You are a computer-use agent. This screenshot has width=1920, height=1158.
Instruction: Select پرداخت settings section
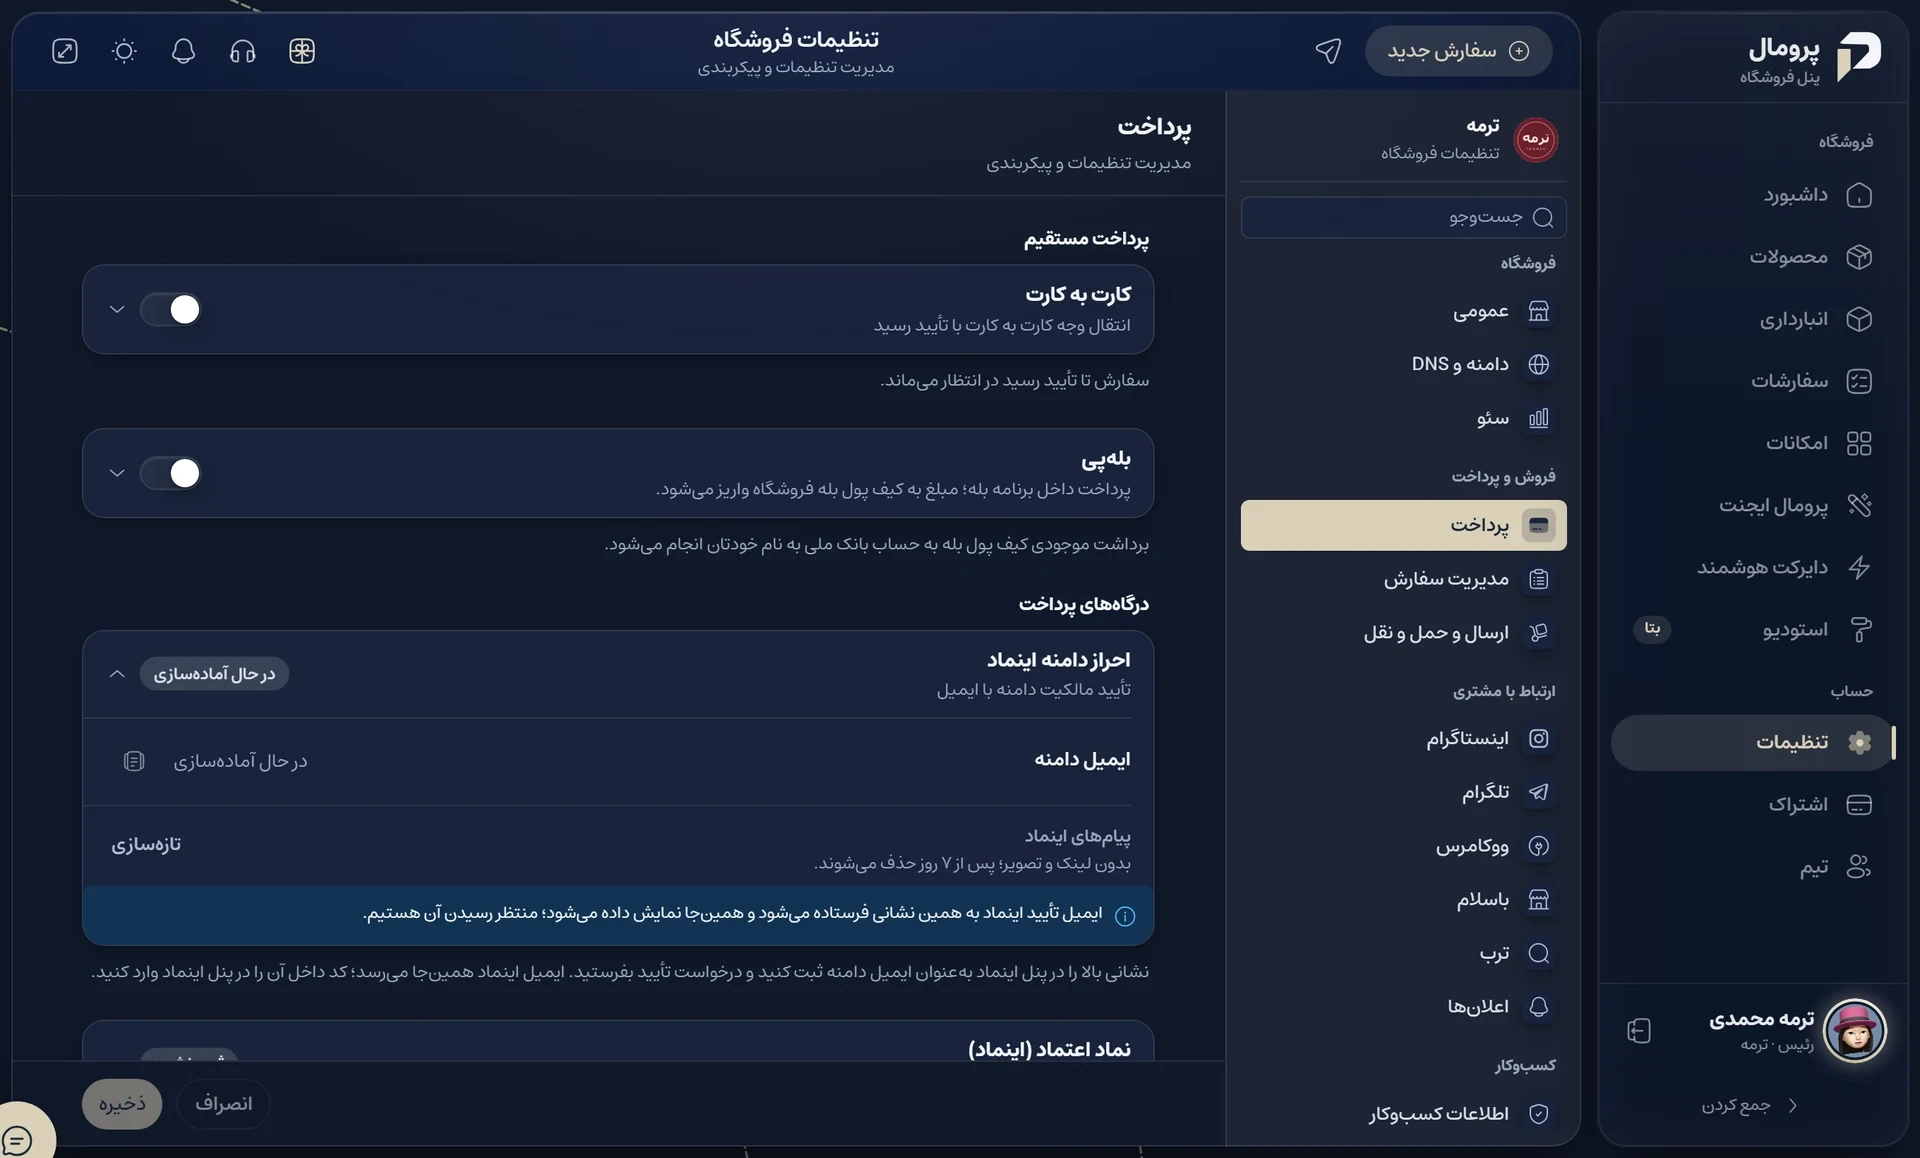tap(1404, 526)
